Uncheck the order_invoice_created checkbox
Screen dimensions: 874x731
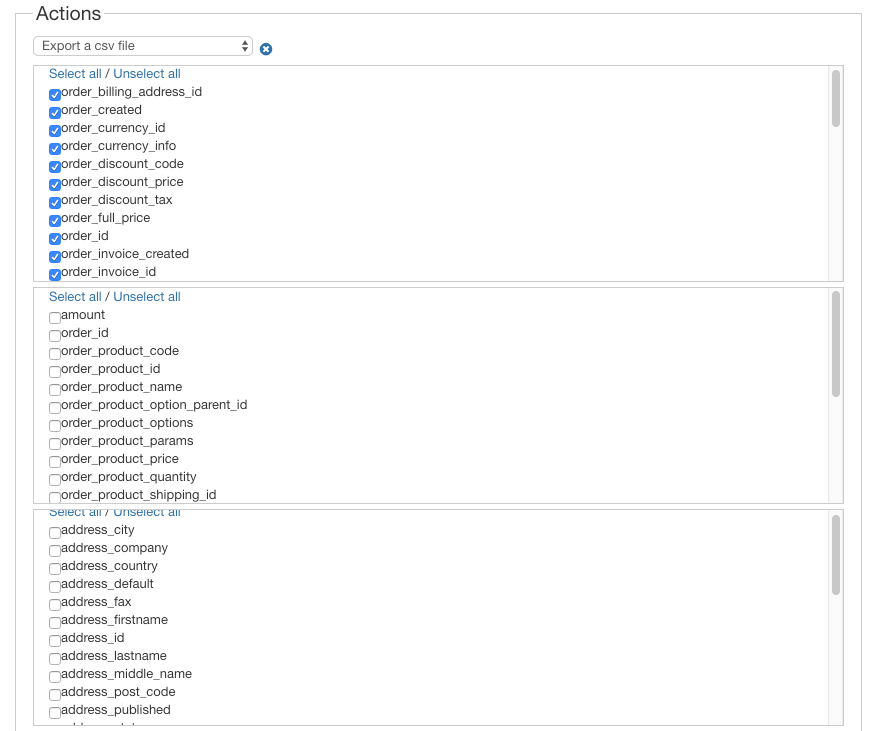tap(55, 257)
